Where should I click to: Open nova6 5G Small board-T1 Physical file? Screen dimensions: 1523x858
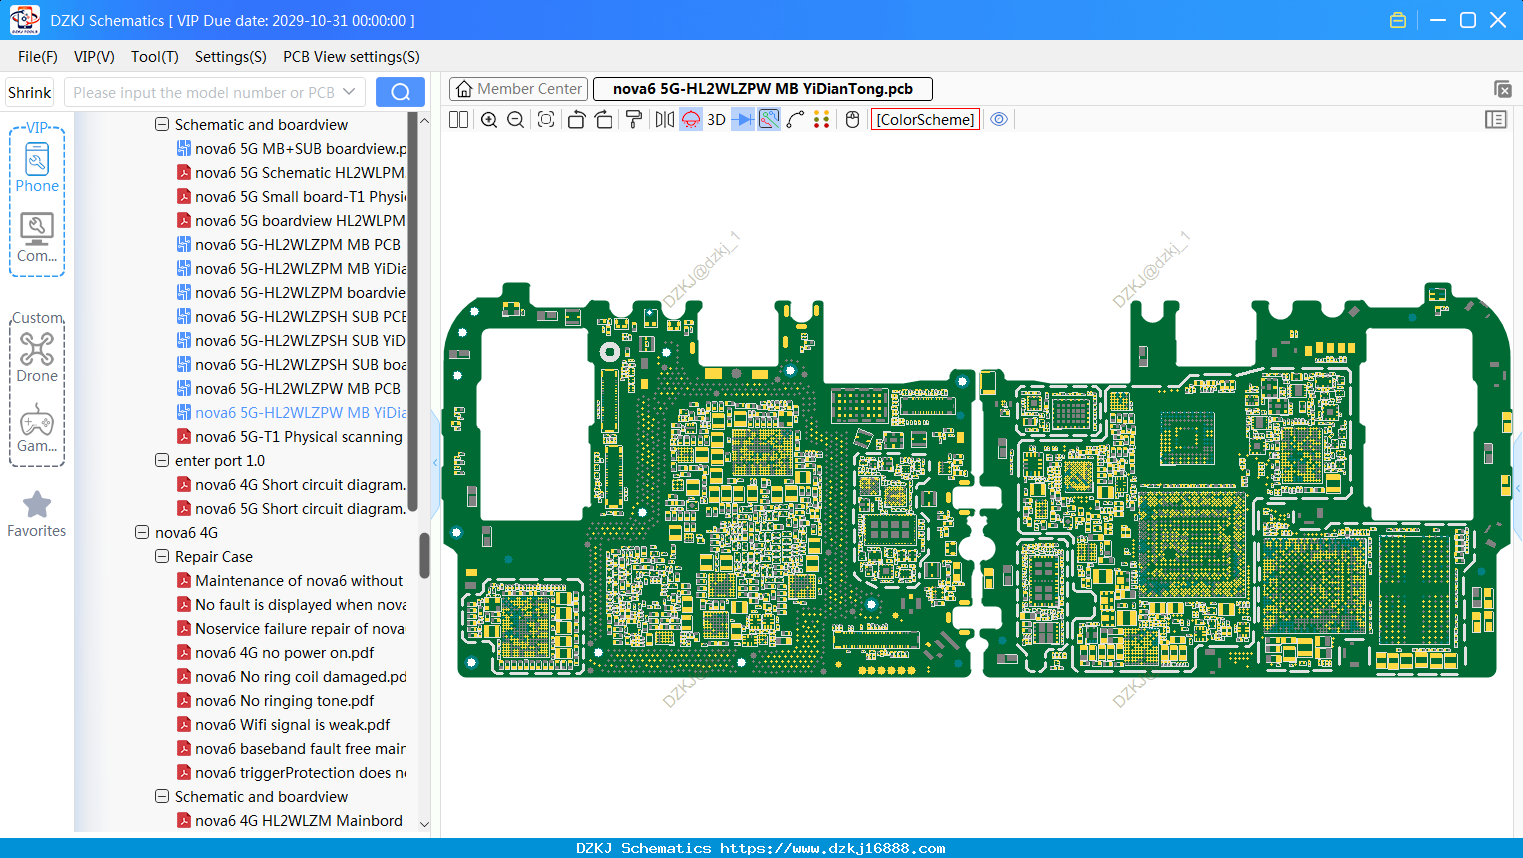291,197
